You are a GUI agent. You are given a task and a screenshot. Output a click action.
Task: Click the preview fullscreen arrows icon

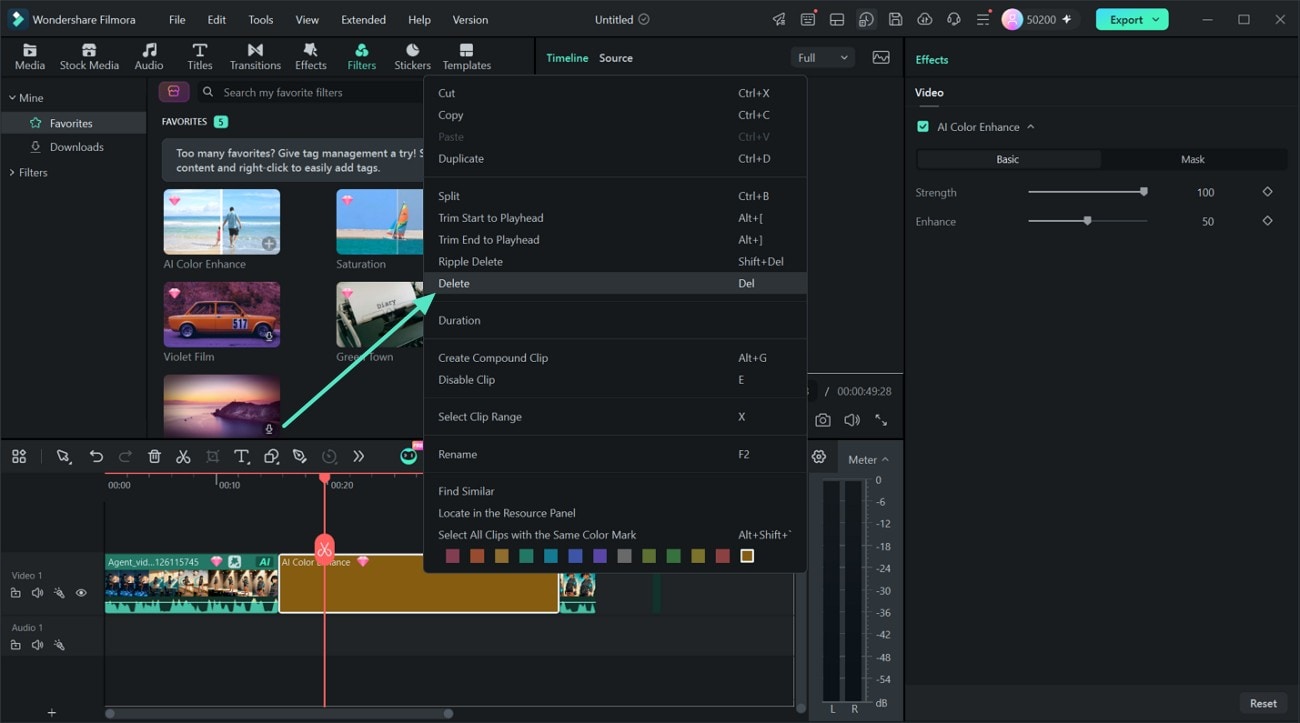(x=881, y=420)
